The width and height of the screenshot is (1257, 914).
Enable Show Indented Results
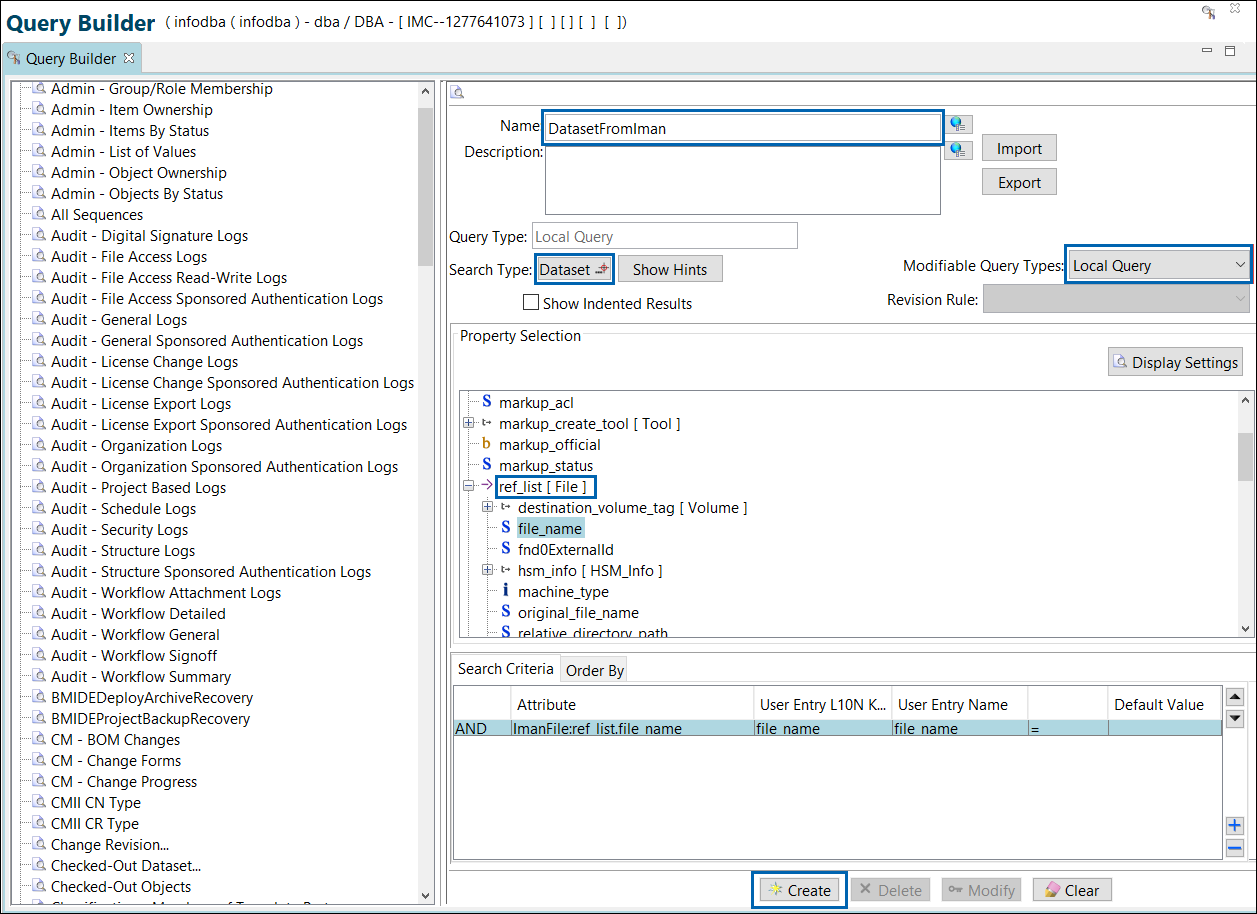click(530, 302)
